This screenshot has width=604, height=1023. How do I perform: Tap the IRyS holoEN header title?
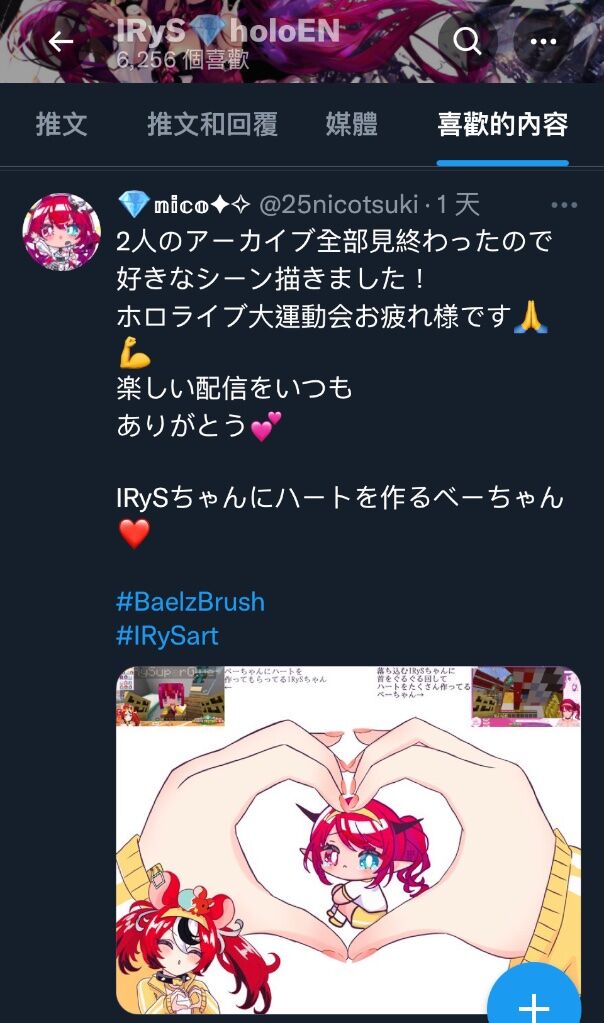[228, 31]
